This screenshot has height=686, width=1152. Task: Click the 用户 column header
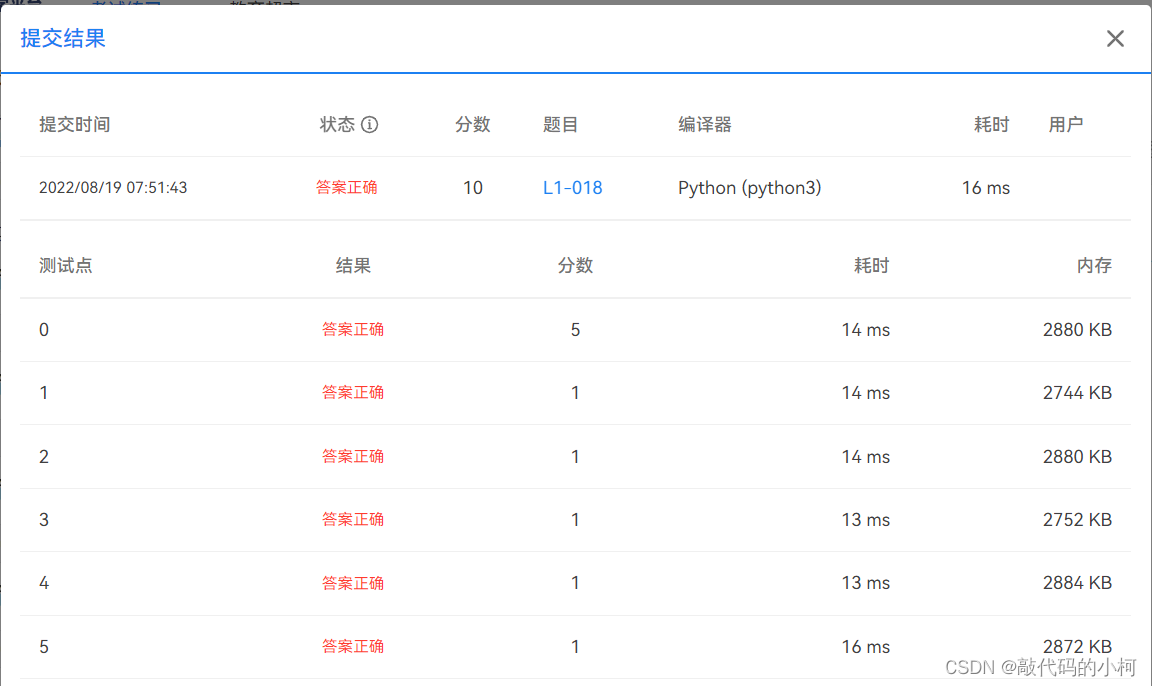[x=1066, y=124]
